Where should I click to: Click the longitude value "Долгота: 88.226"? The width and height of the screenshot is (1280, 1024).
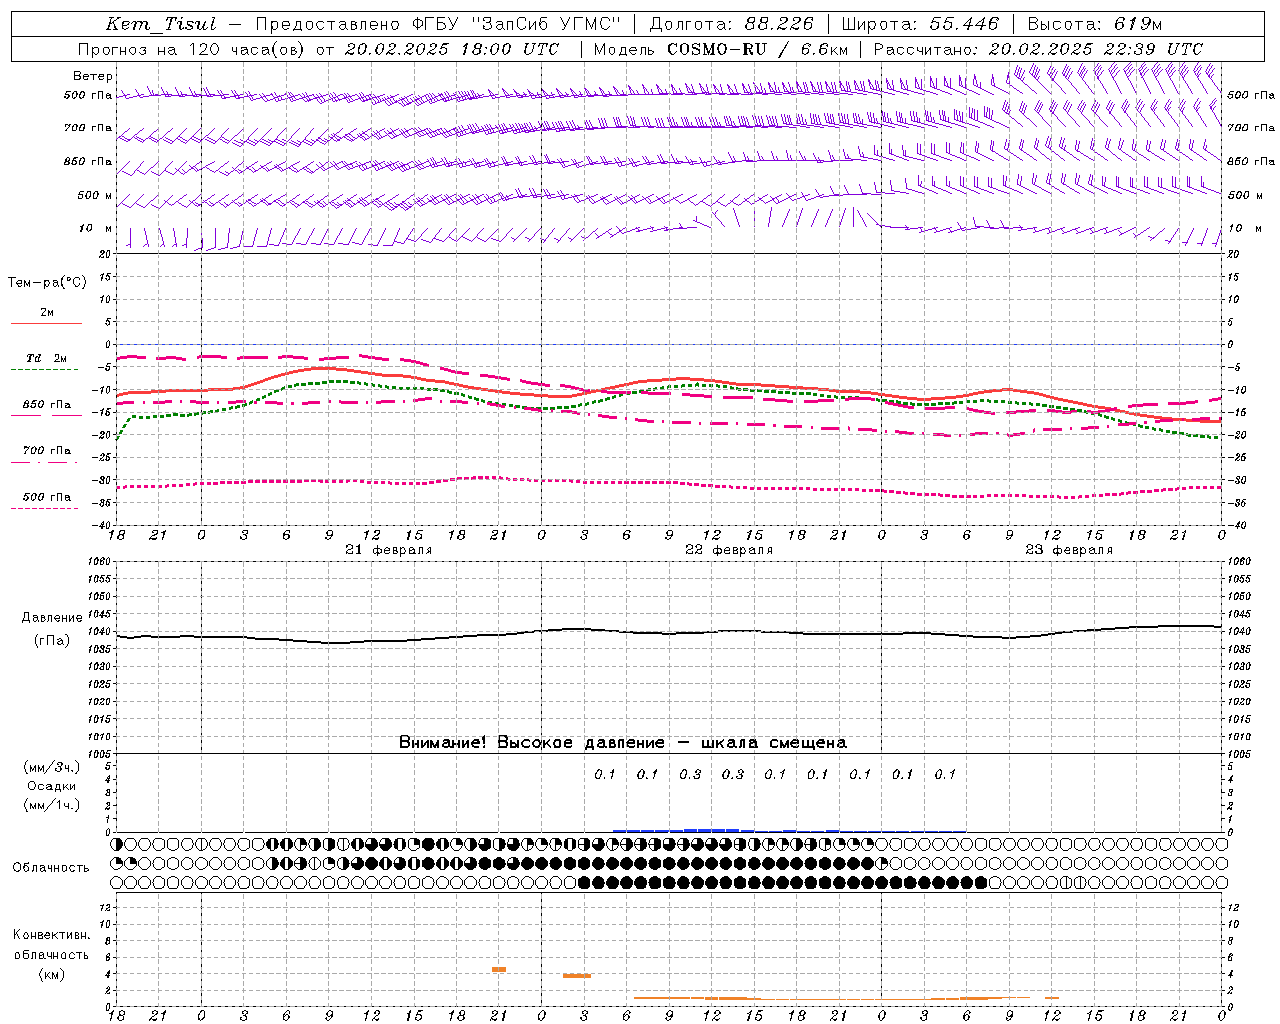click(x=732, y=24)
